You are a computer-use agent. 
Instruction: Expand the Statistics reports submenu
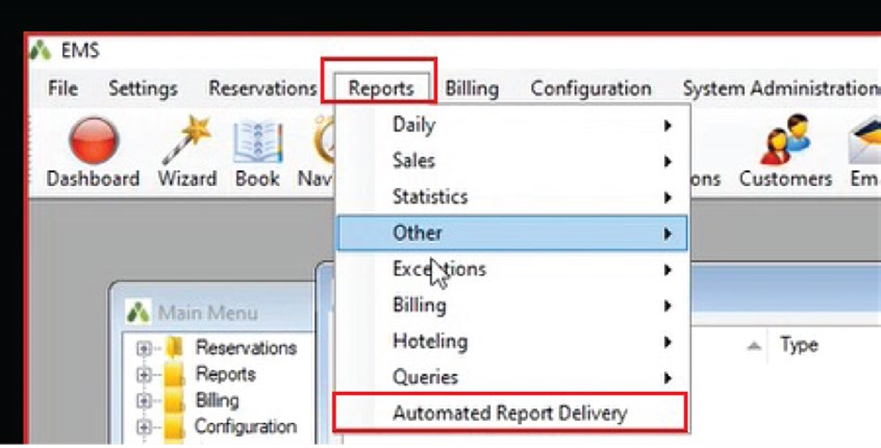(512, 197)
